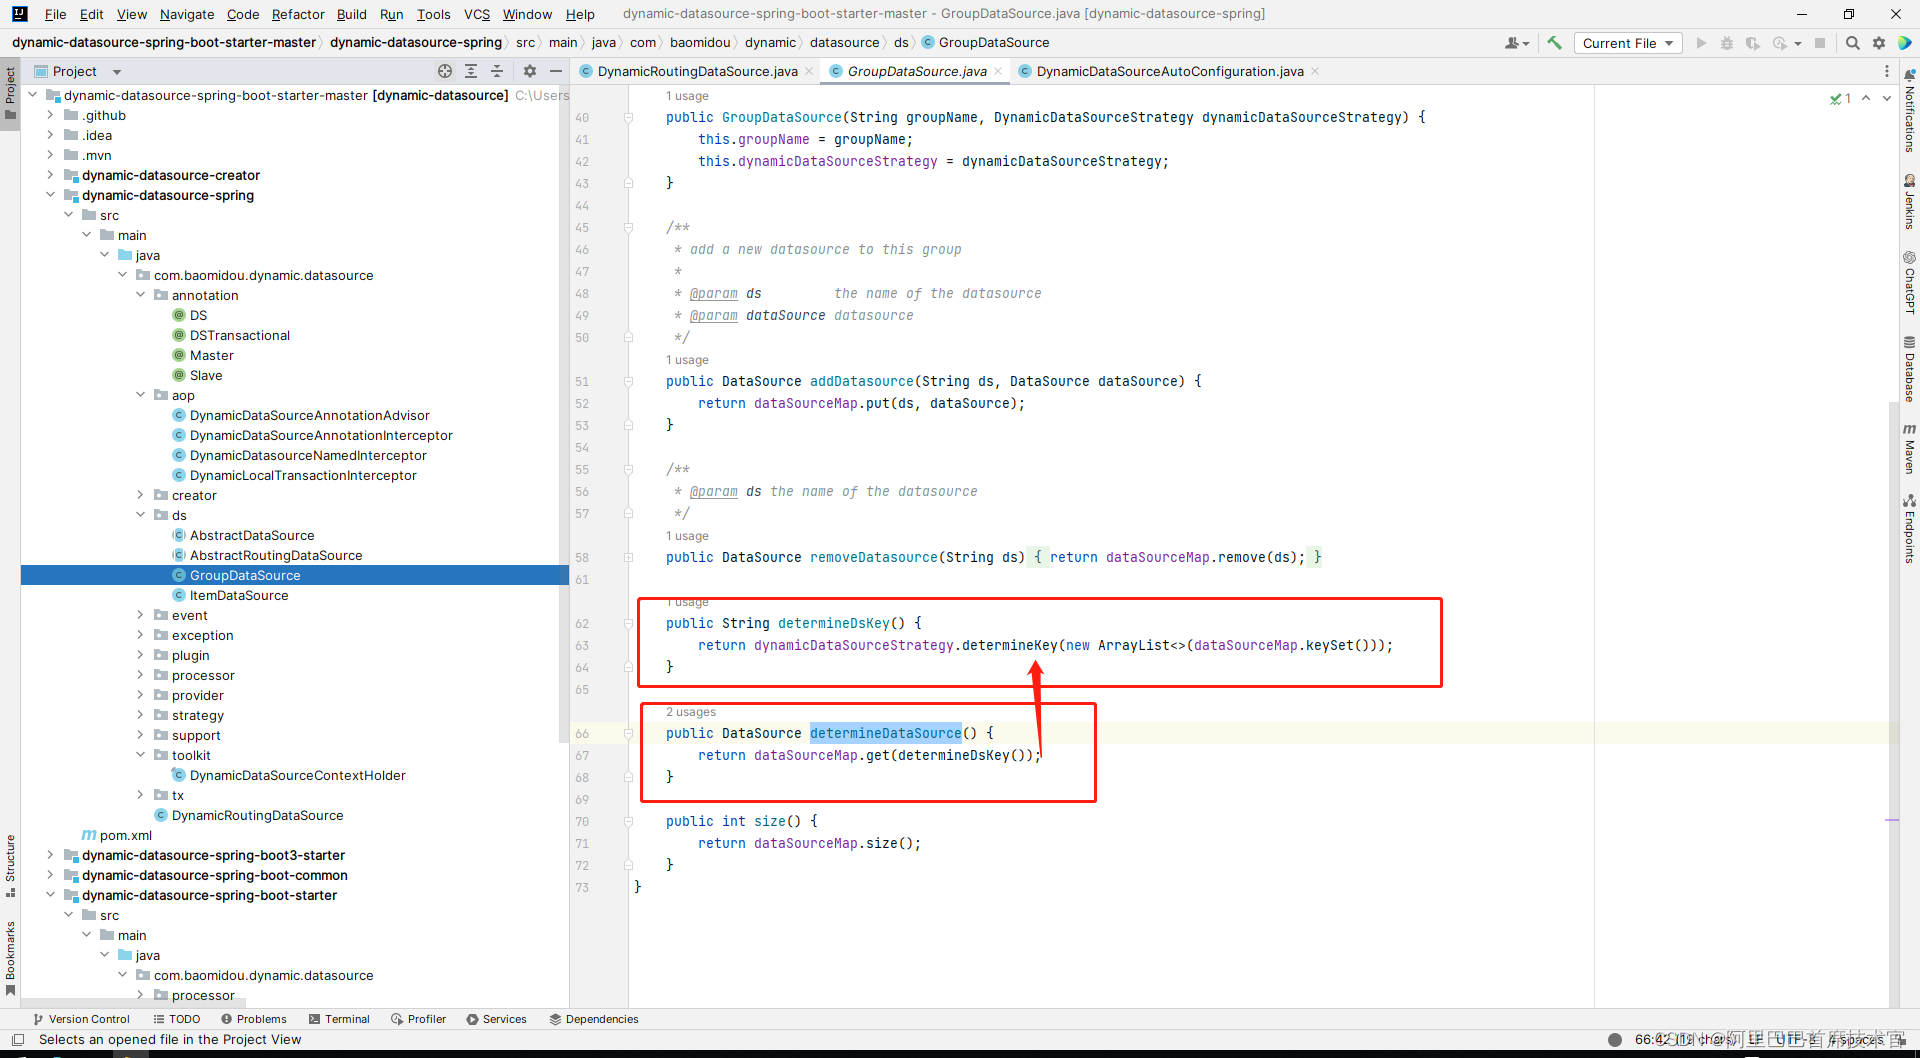Run with coverage icon in toolbar

click(1753, 43)
